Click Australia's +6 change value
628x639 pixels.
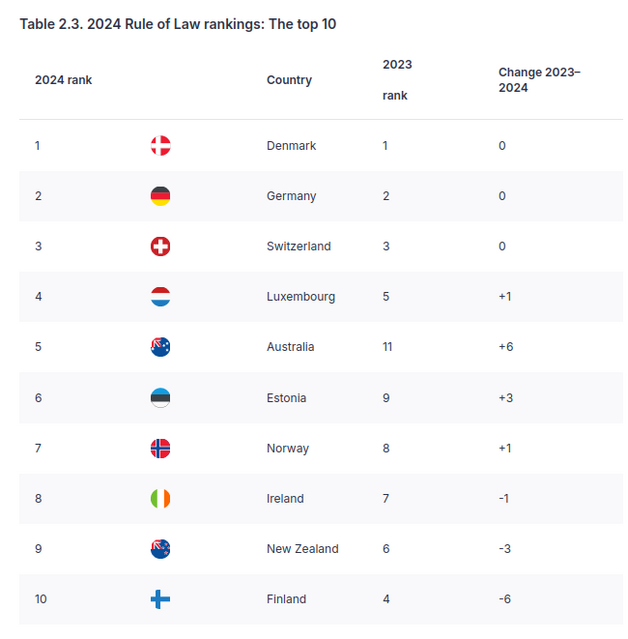point(506,347)
